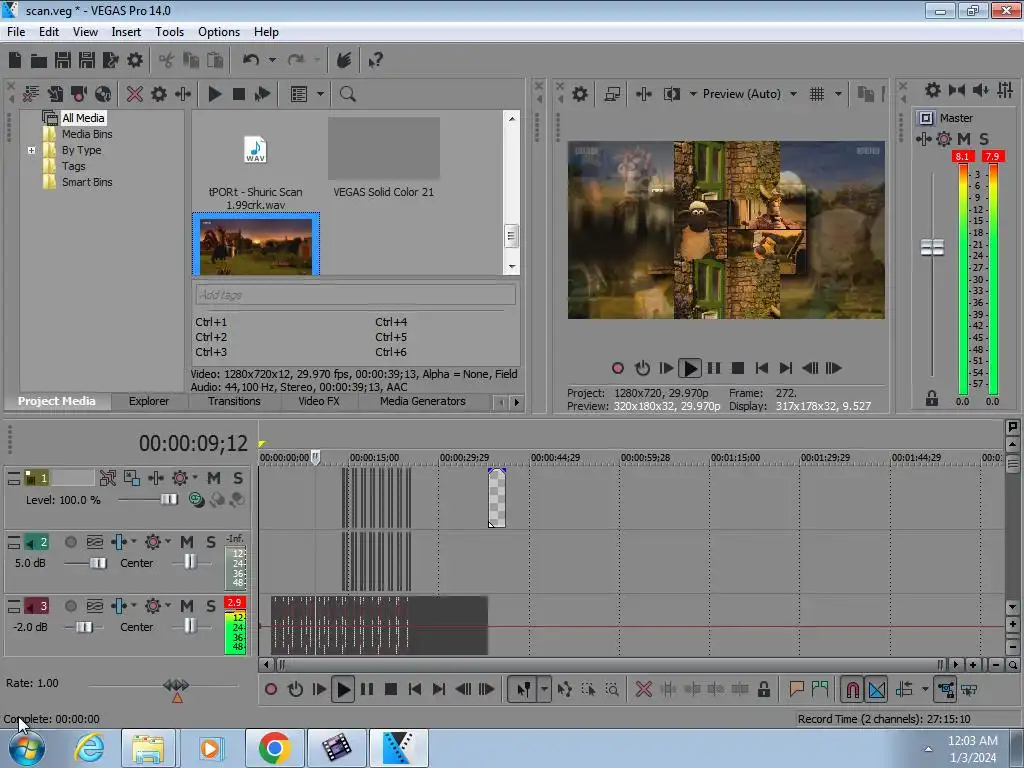The width and height of the screenshot is (1024, 768).
Task: Create a new project via toolbar icon
Action: pos(15,61)
